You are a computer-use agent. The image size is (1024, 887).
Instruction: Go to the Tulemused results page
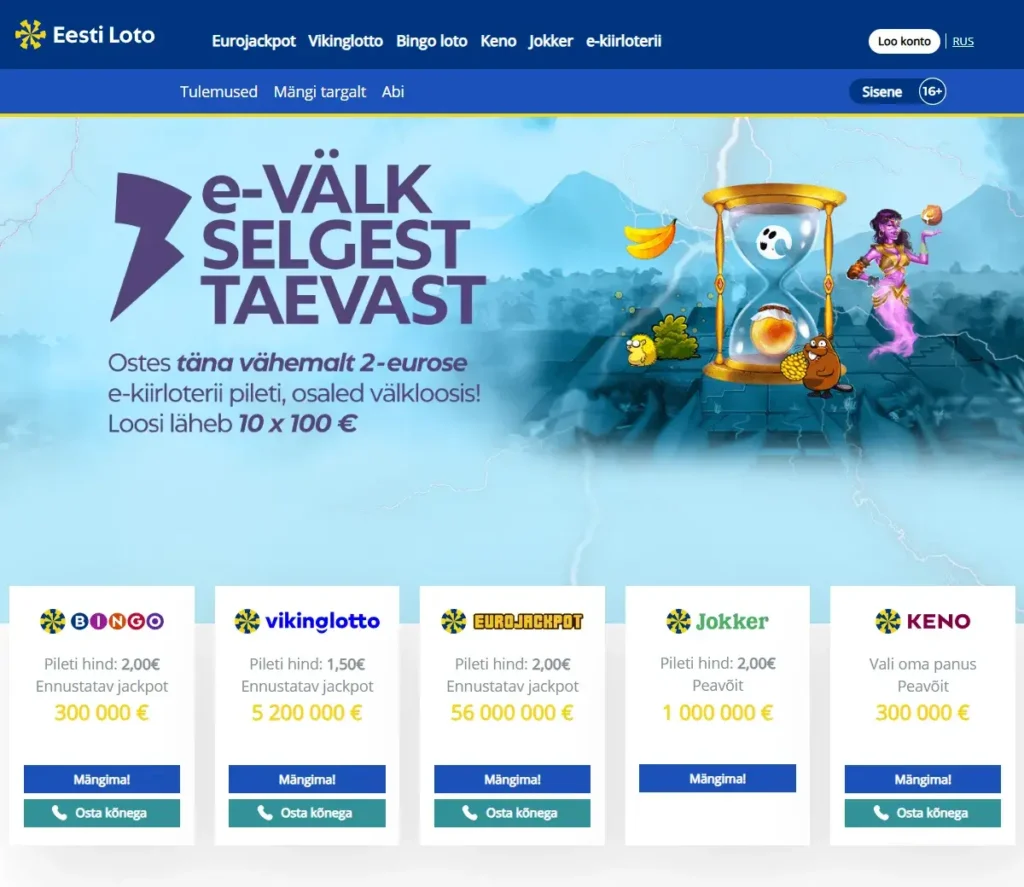point(219,91)
